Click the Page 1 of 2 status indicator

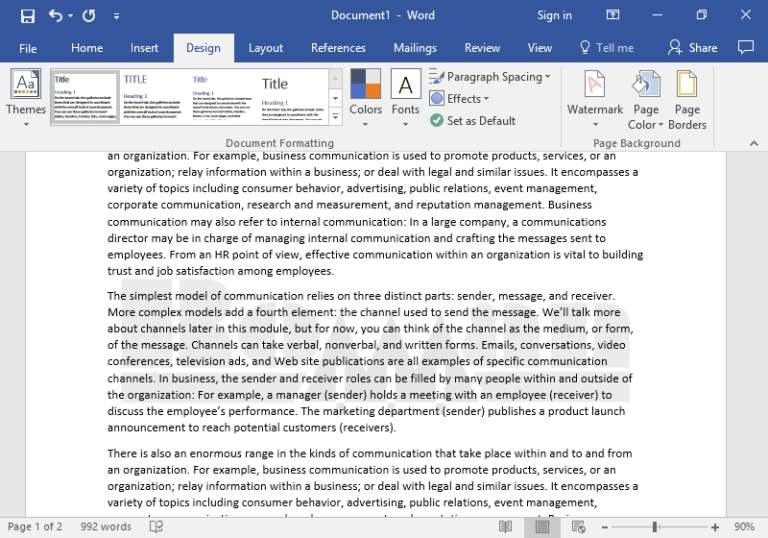click(35, 527)
